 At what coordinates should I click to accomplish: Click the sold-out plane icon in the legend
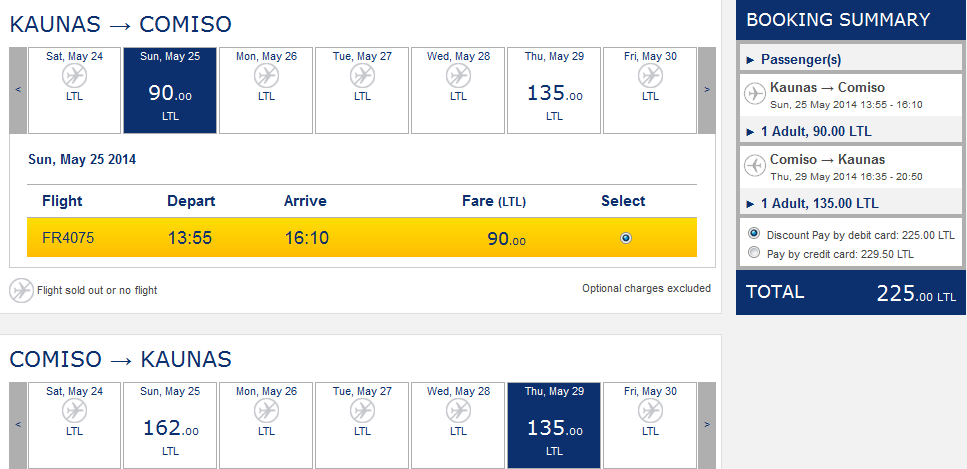click(x=22, y=290)
